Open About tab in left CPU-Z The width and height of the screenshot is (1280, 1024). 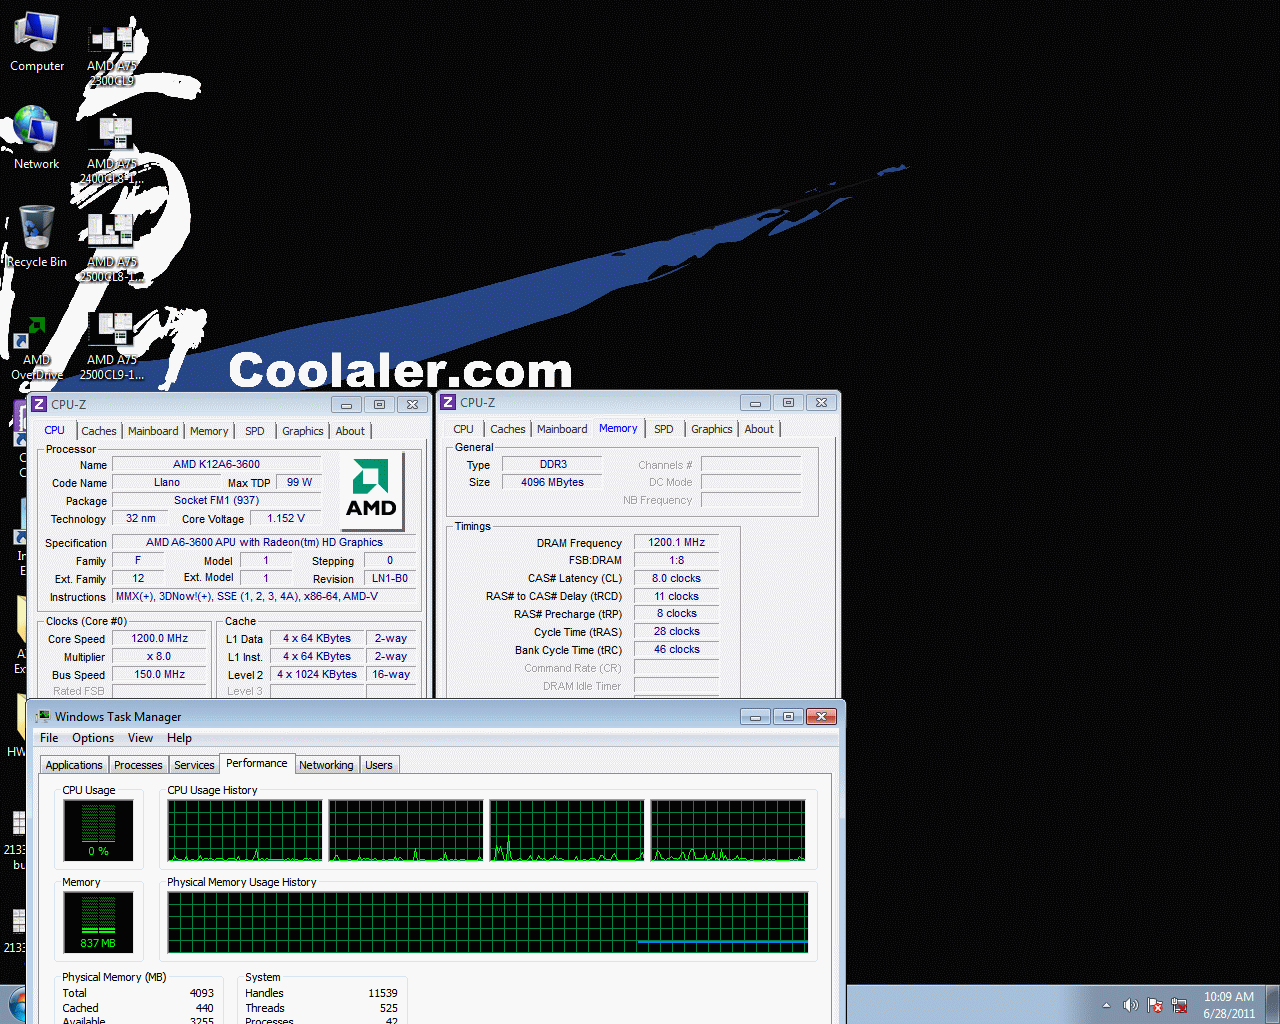(x=350, y=431)
